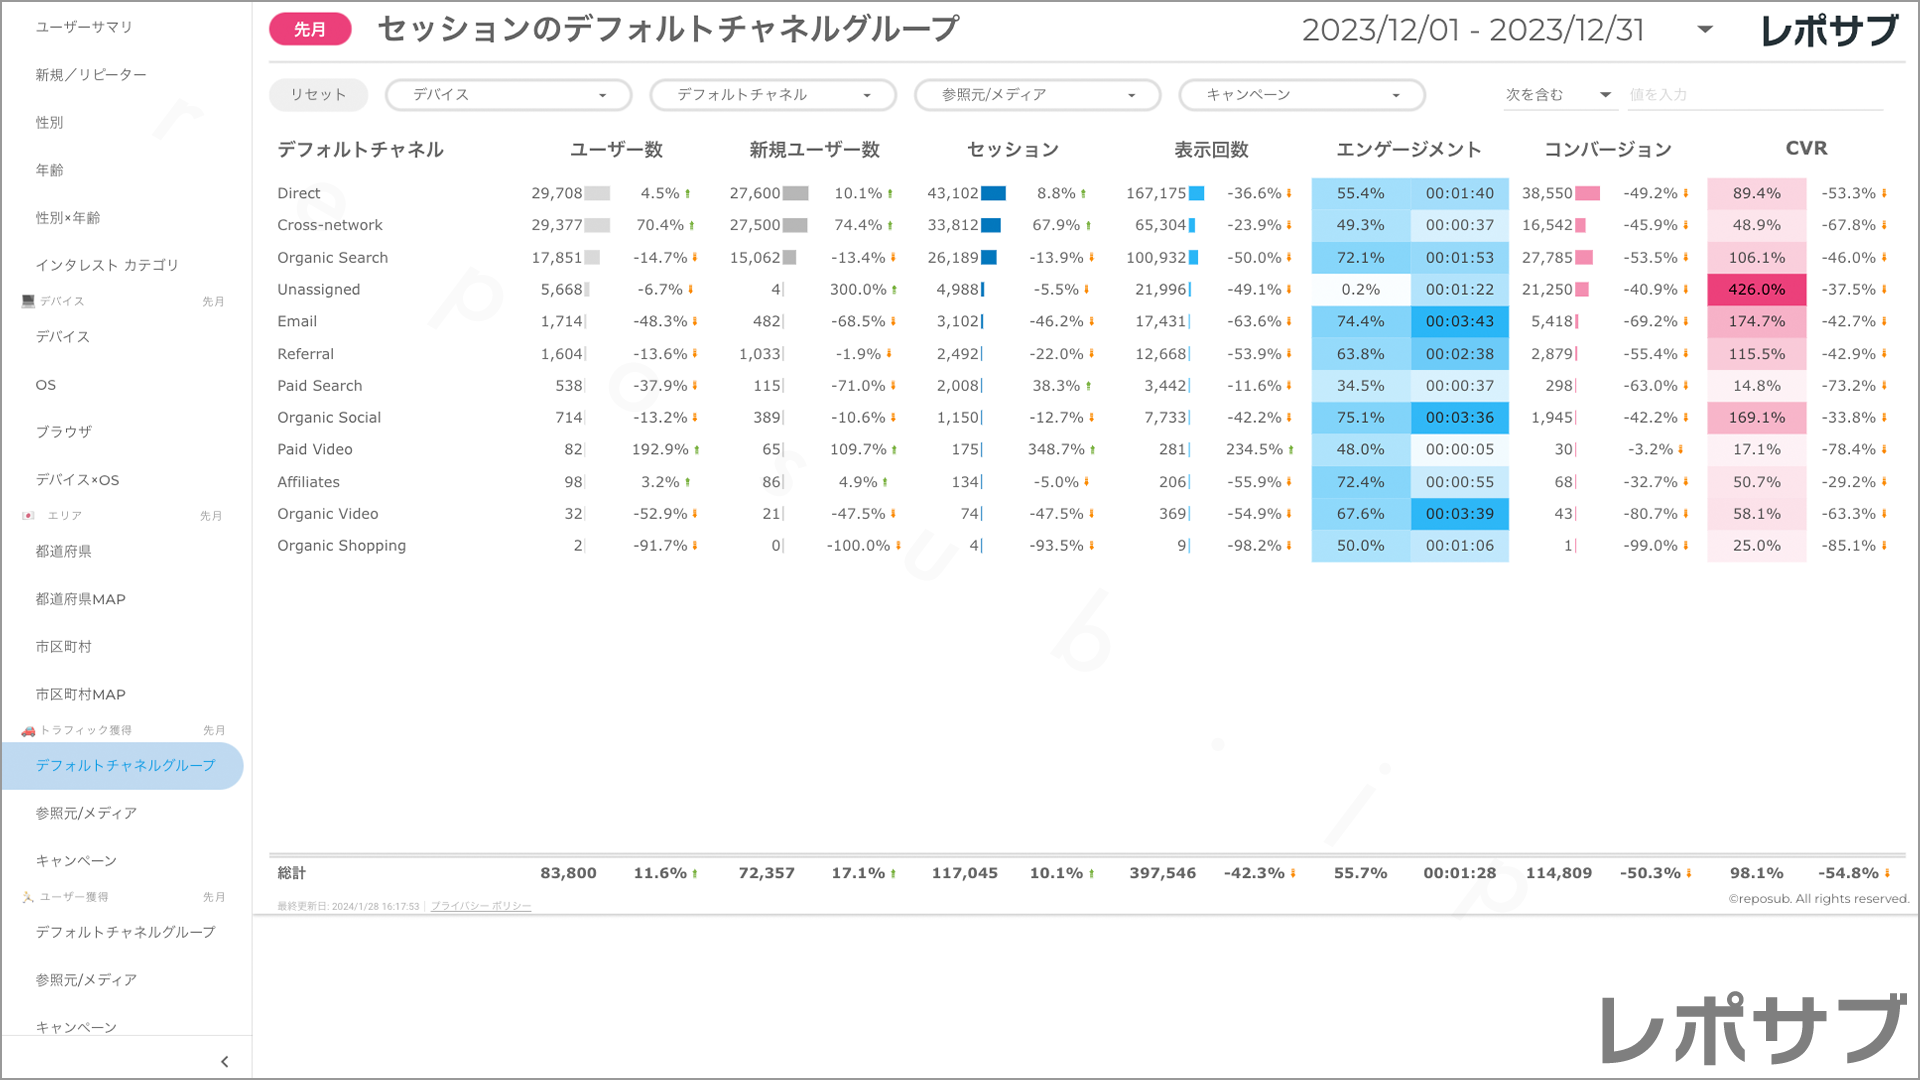Click the 426.0% CVR heatmap cell for Unassigned
Image resolution: width=1920 pixels, height=1080 pixels.
pos(1756,290)
